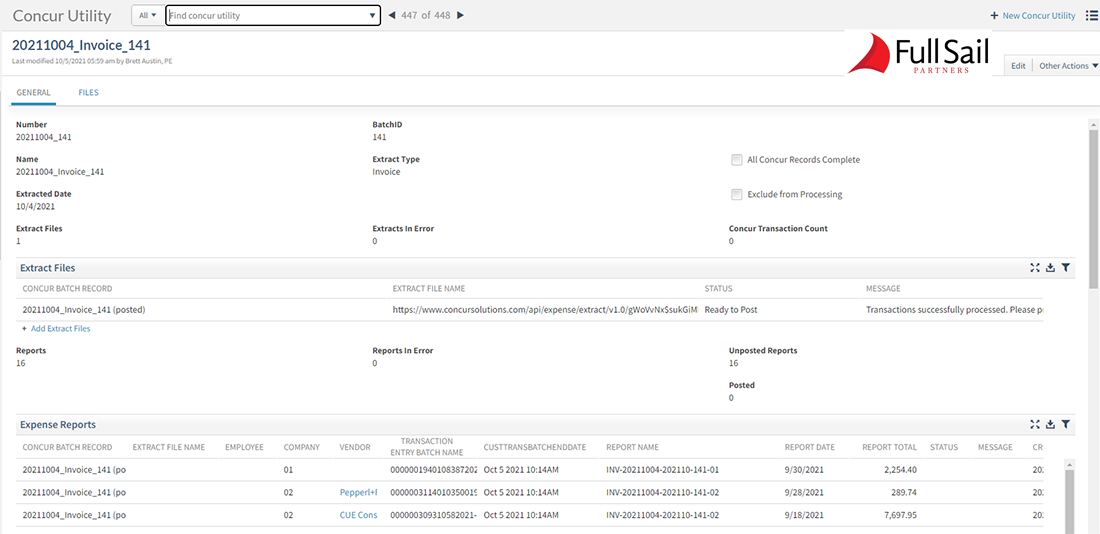Sort by EXTRACT FILE NAME column header in Extract Files
The height and width of the screenshot is (534, 1100).
pos(429,288)
